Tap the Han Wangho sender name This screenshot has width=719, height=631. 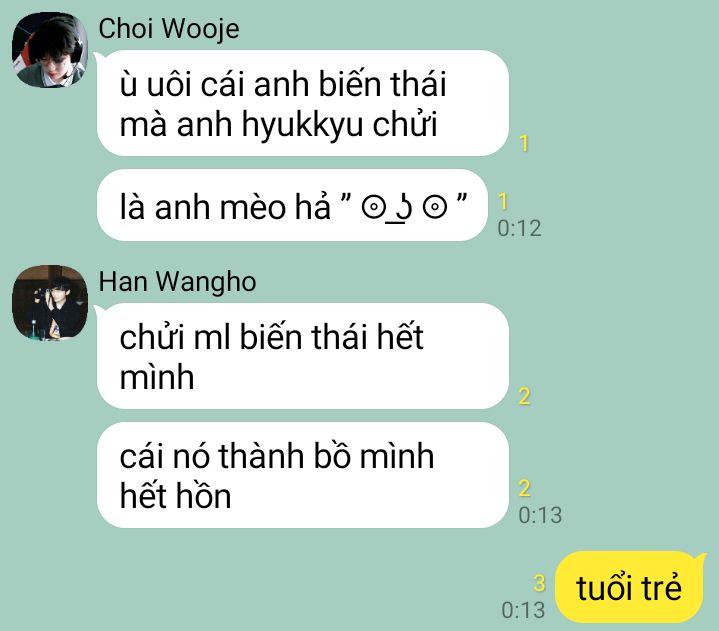[177, 282]
